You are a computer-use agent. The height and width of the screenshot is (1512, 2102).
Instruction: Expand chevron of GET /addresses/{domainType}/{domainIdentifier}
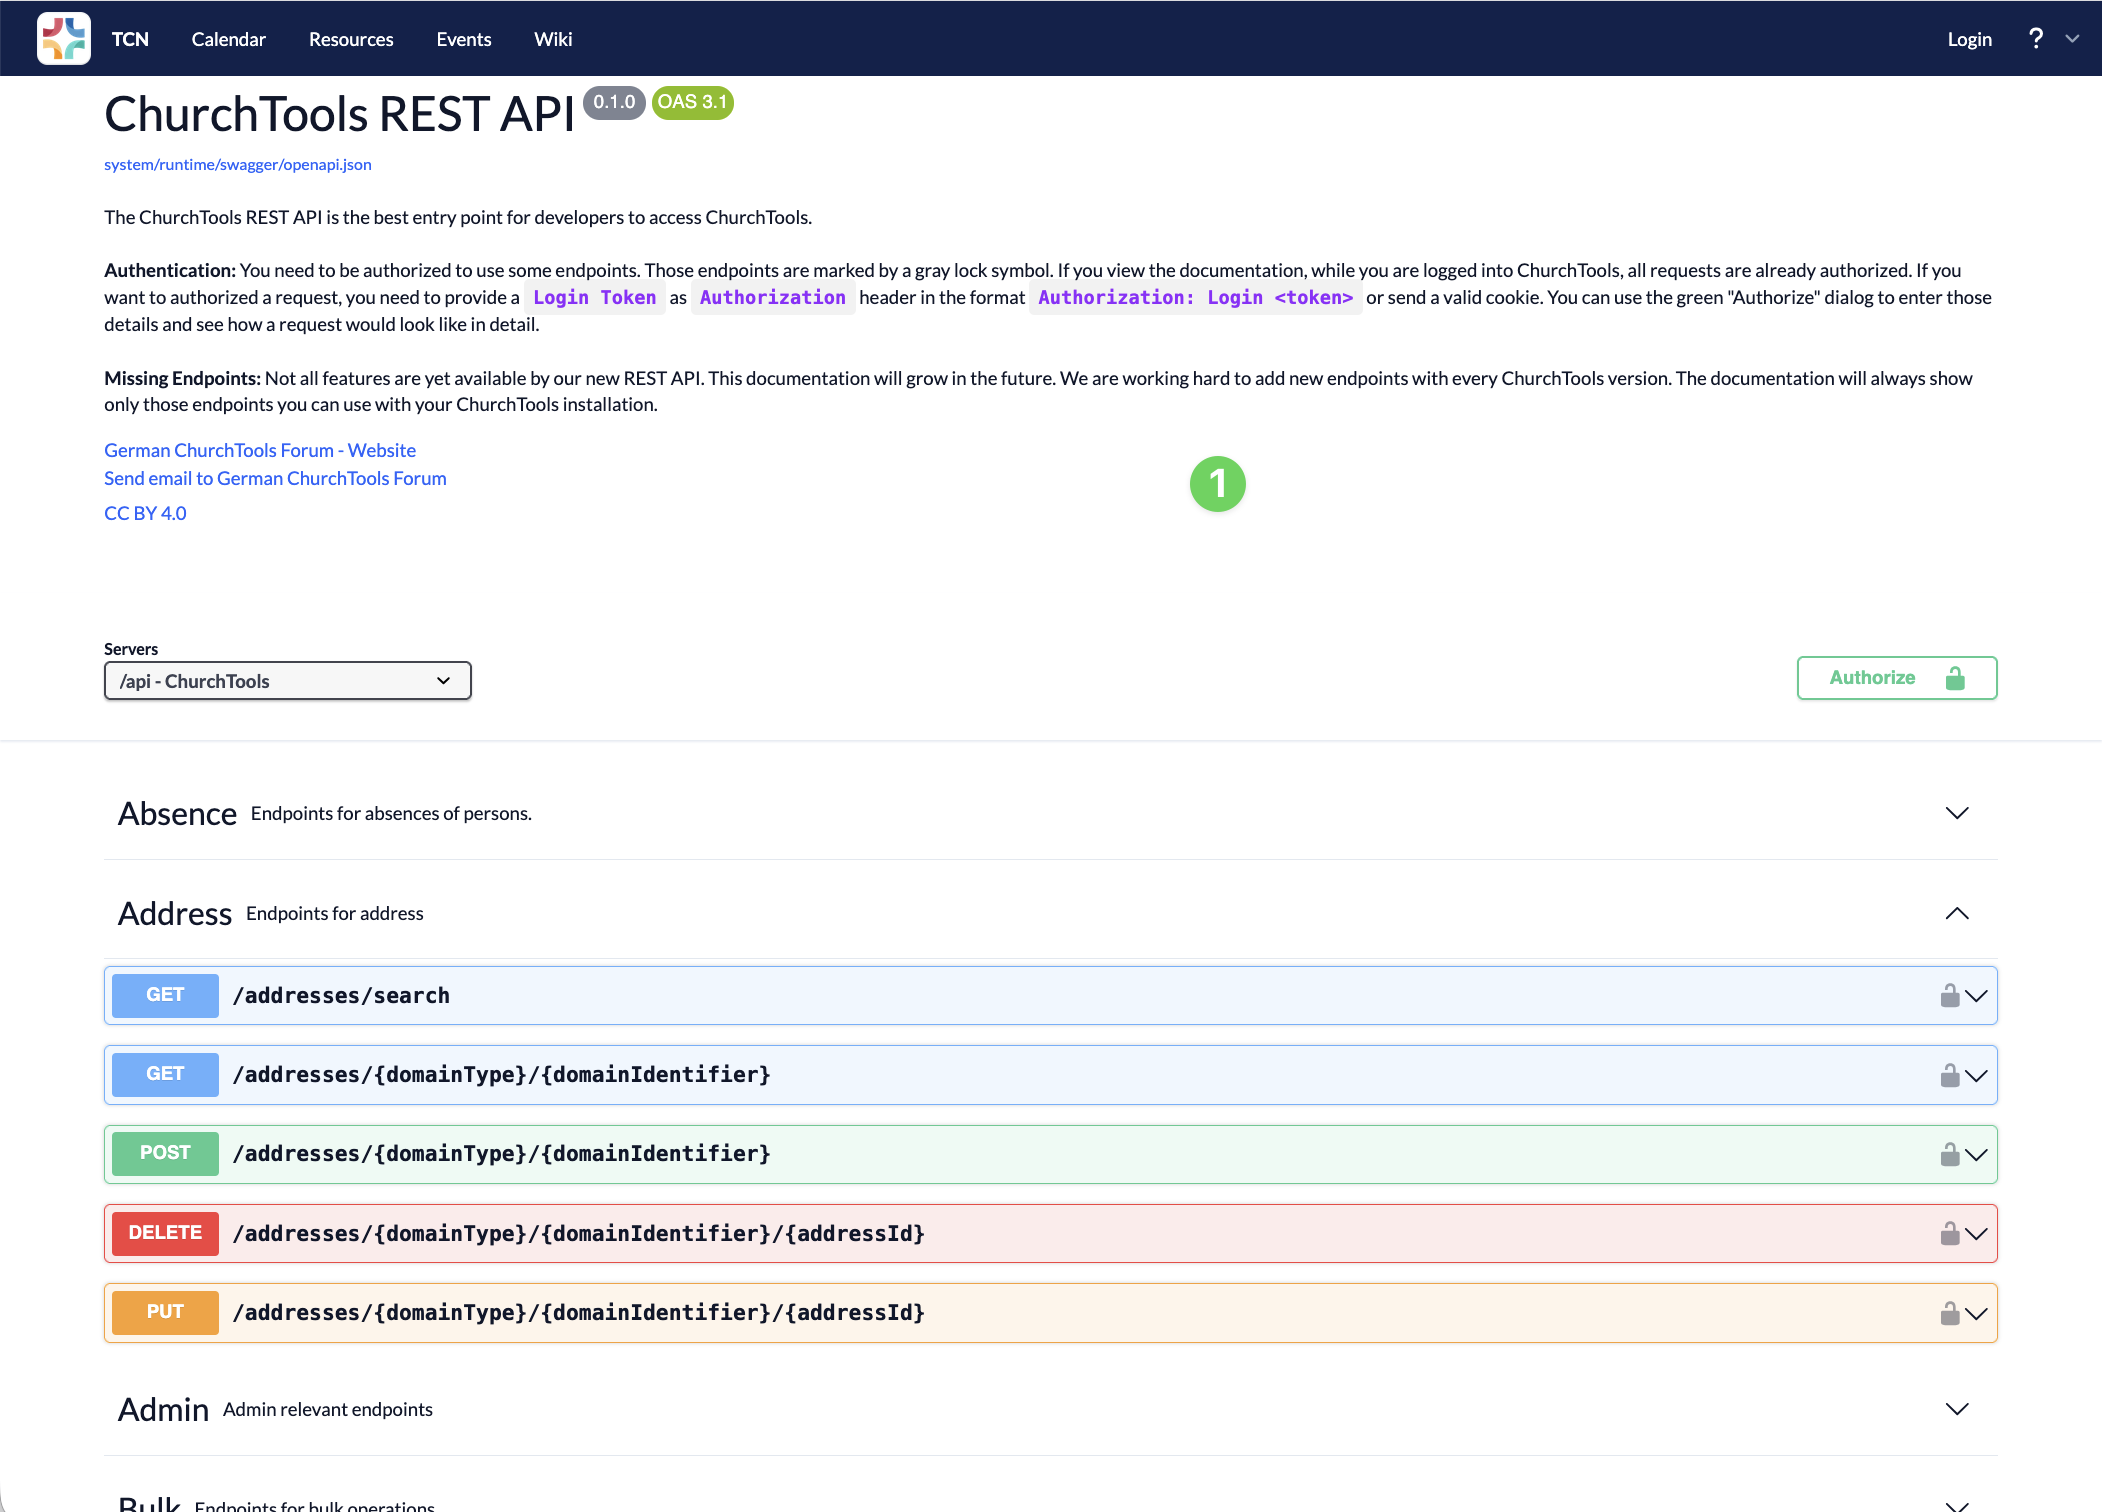coord(1976,1076)
